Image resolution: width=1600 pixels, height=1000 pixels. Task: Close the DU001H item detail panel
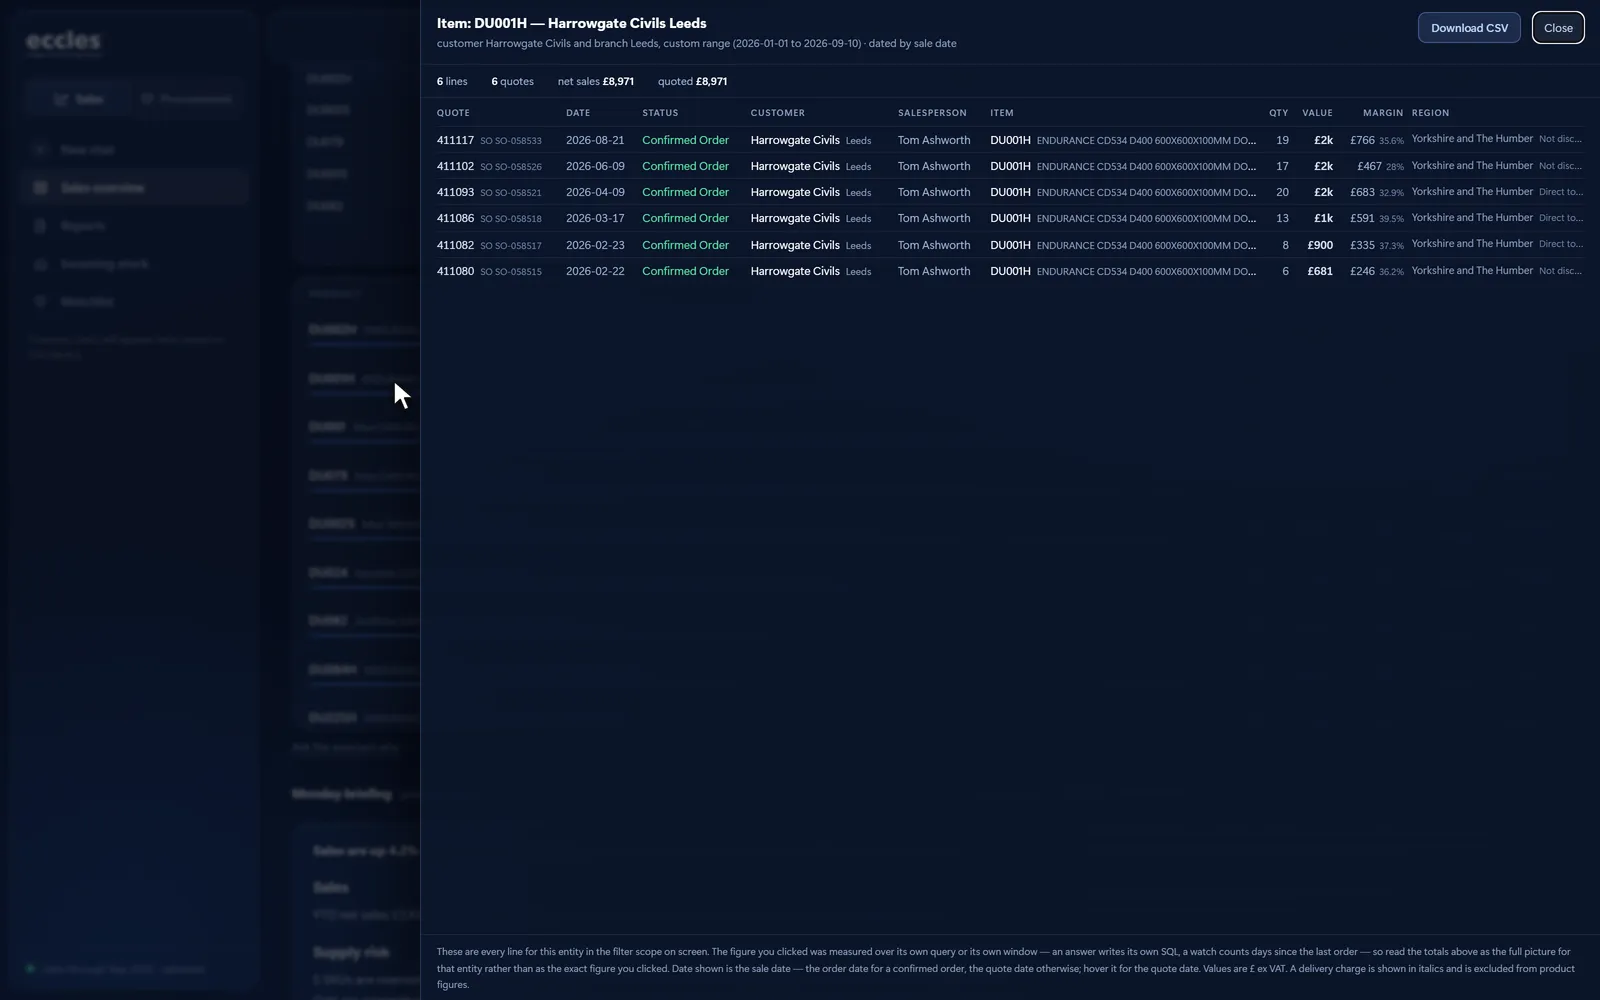(x=1558, y=28)
